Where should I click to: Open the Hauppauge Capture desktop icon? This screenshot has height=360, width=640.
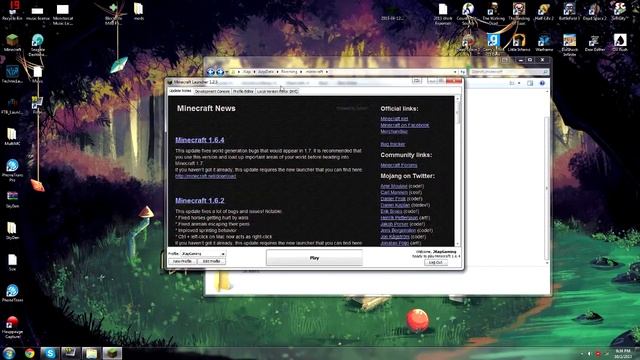tap(12, 327)
